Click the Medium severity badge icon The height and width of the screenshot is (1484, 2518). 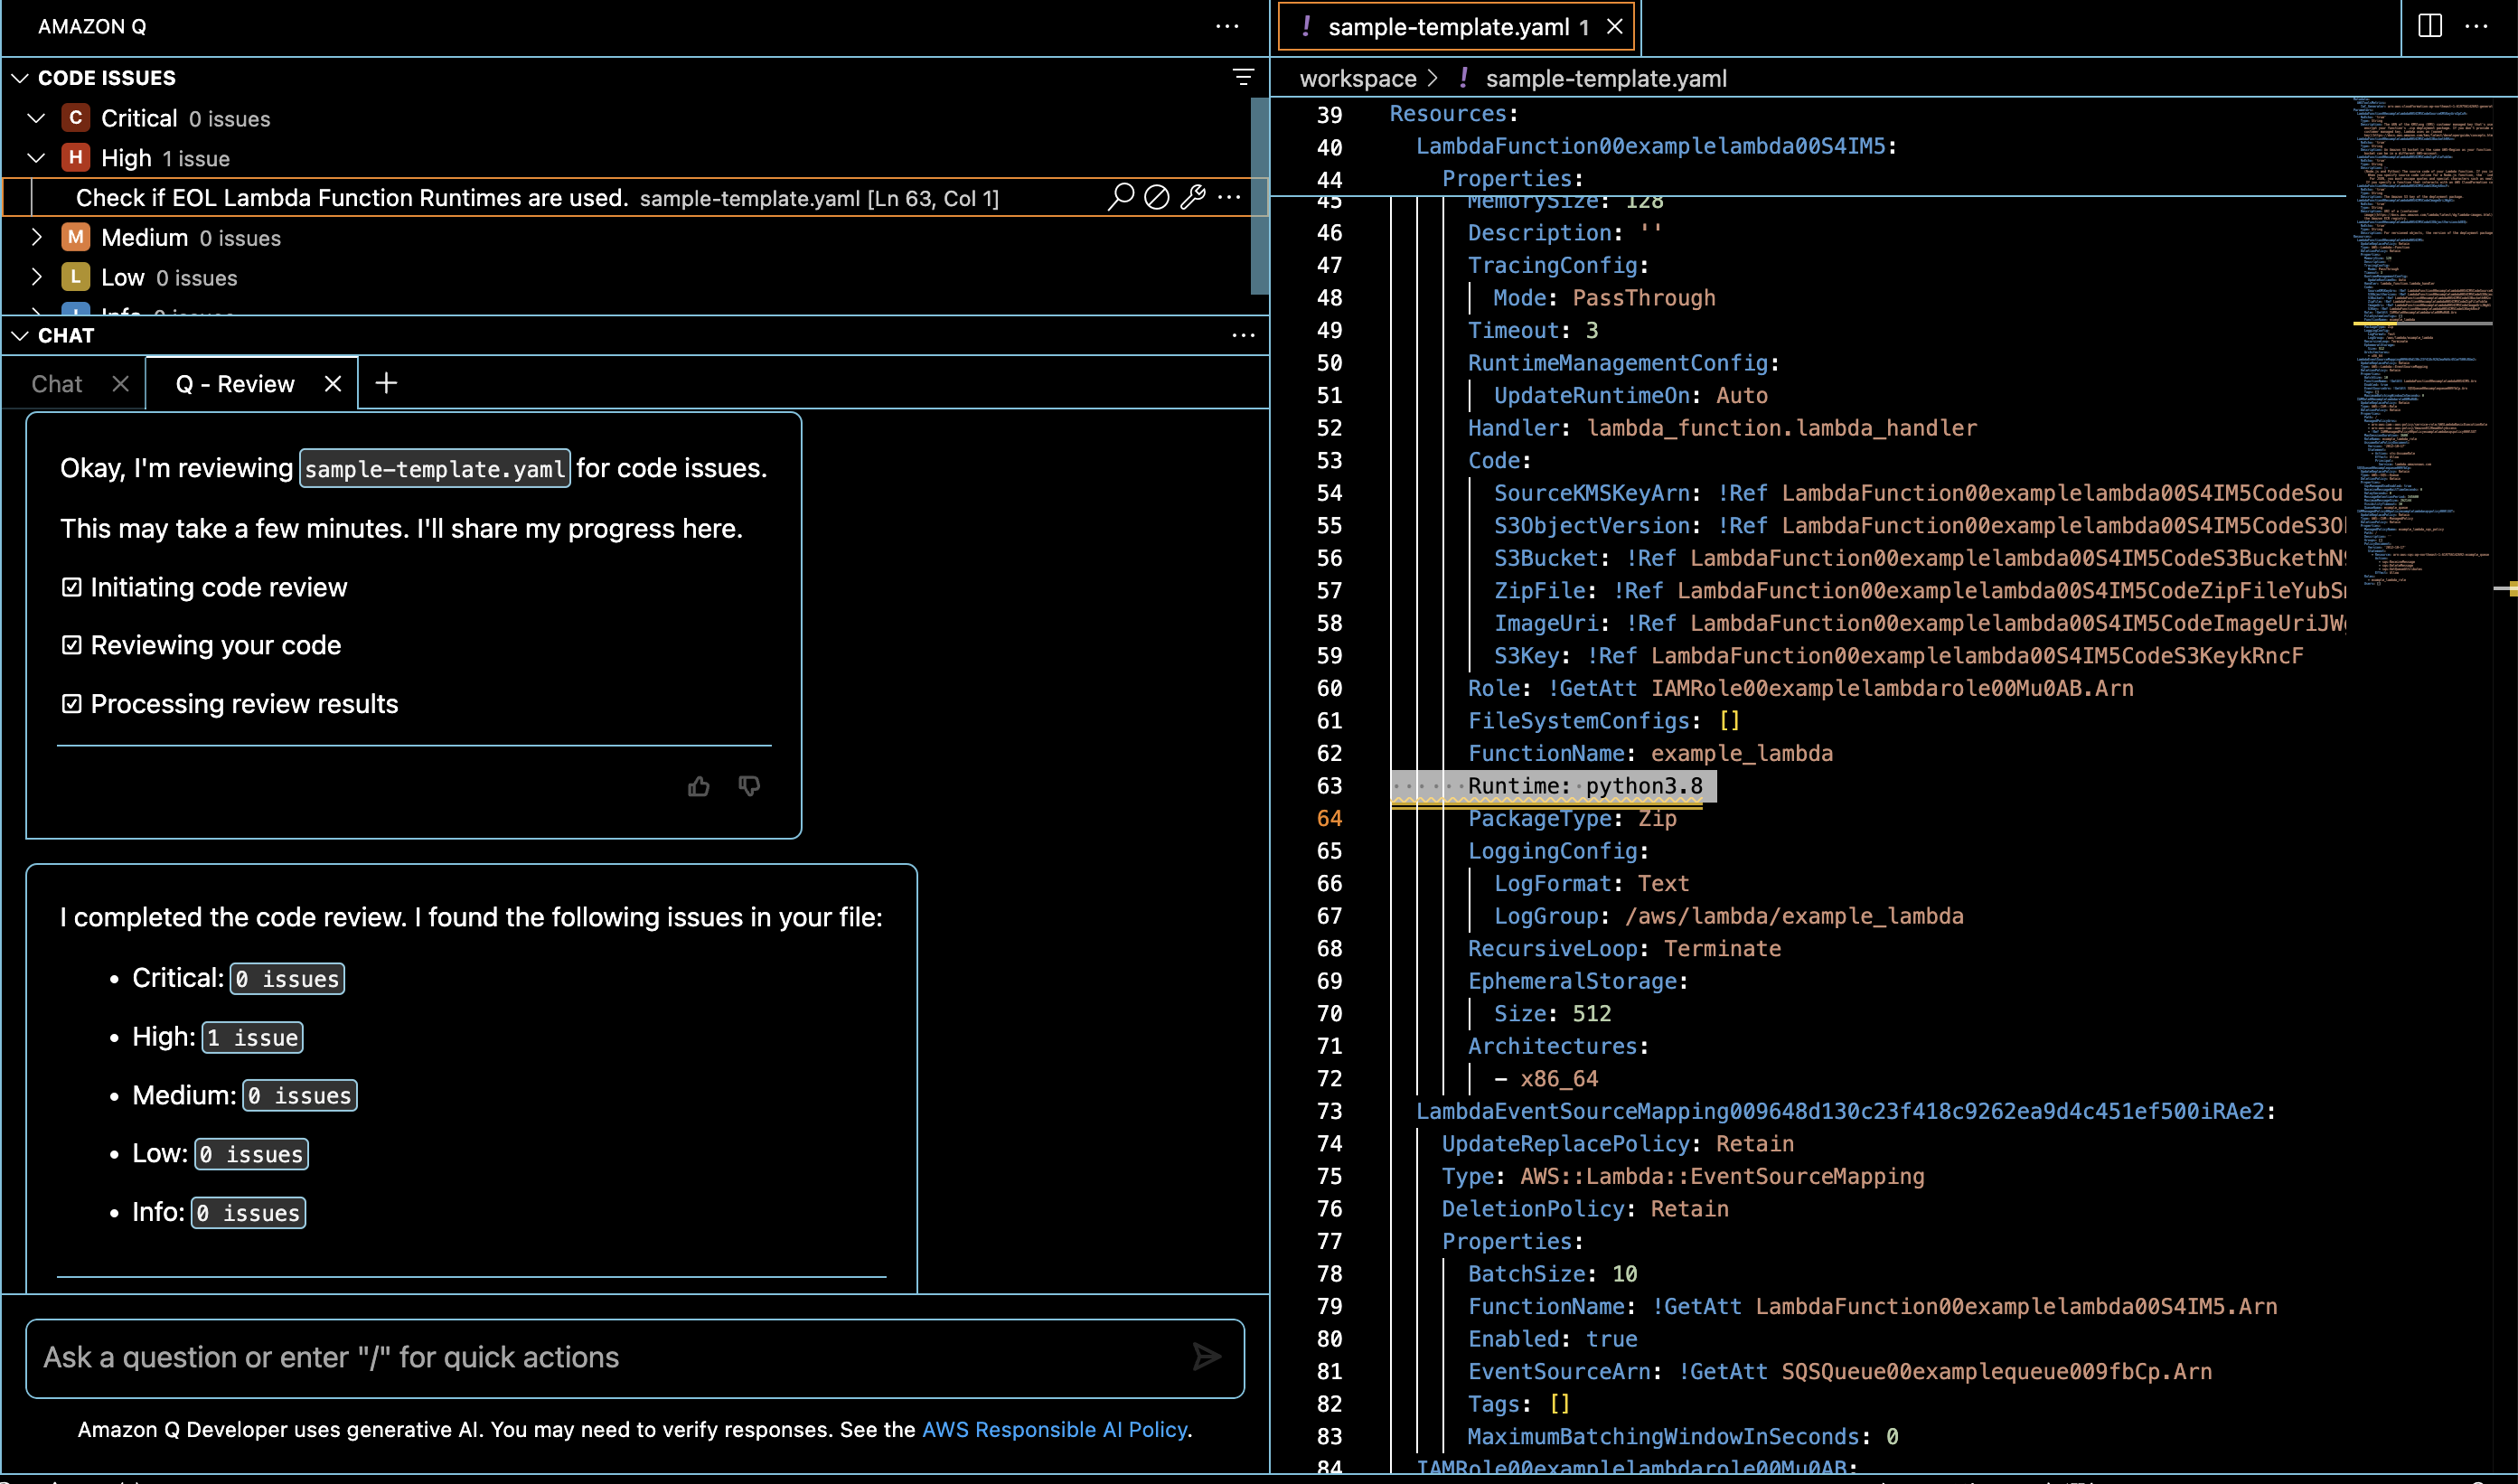tap(75, 237)
